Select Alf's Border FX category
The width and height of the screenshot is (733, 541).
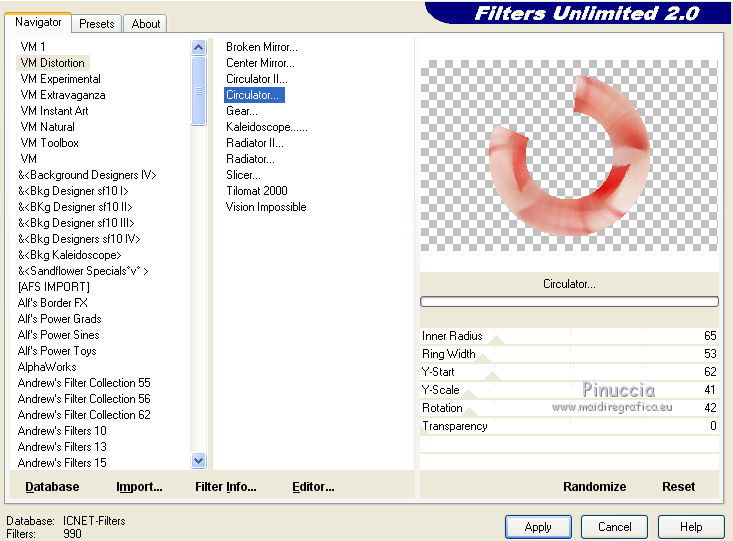[x=52, y=303]
